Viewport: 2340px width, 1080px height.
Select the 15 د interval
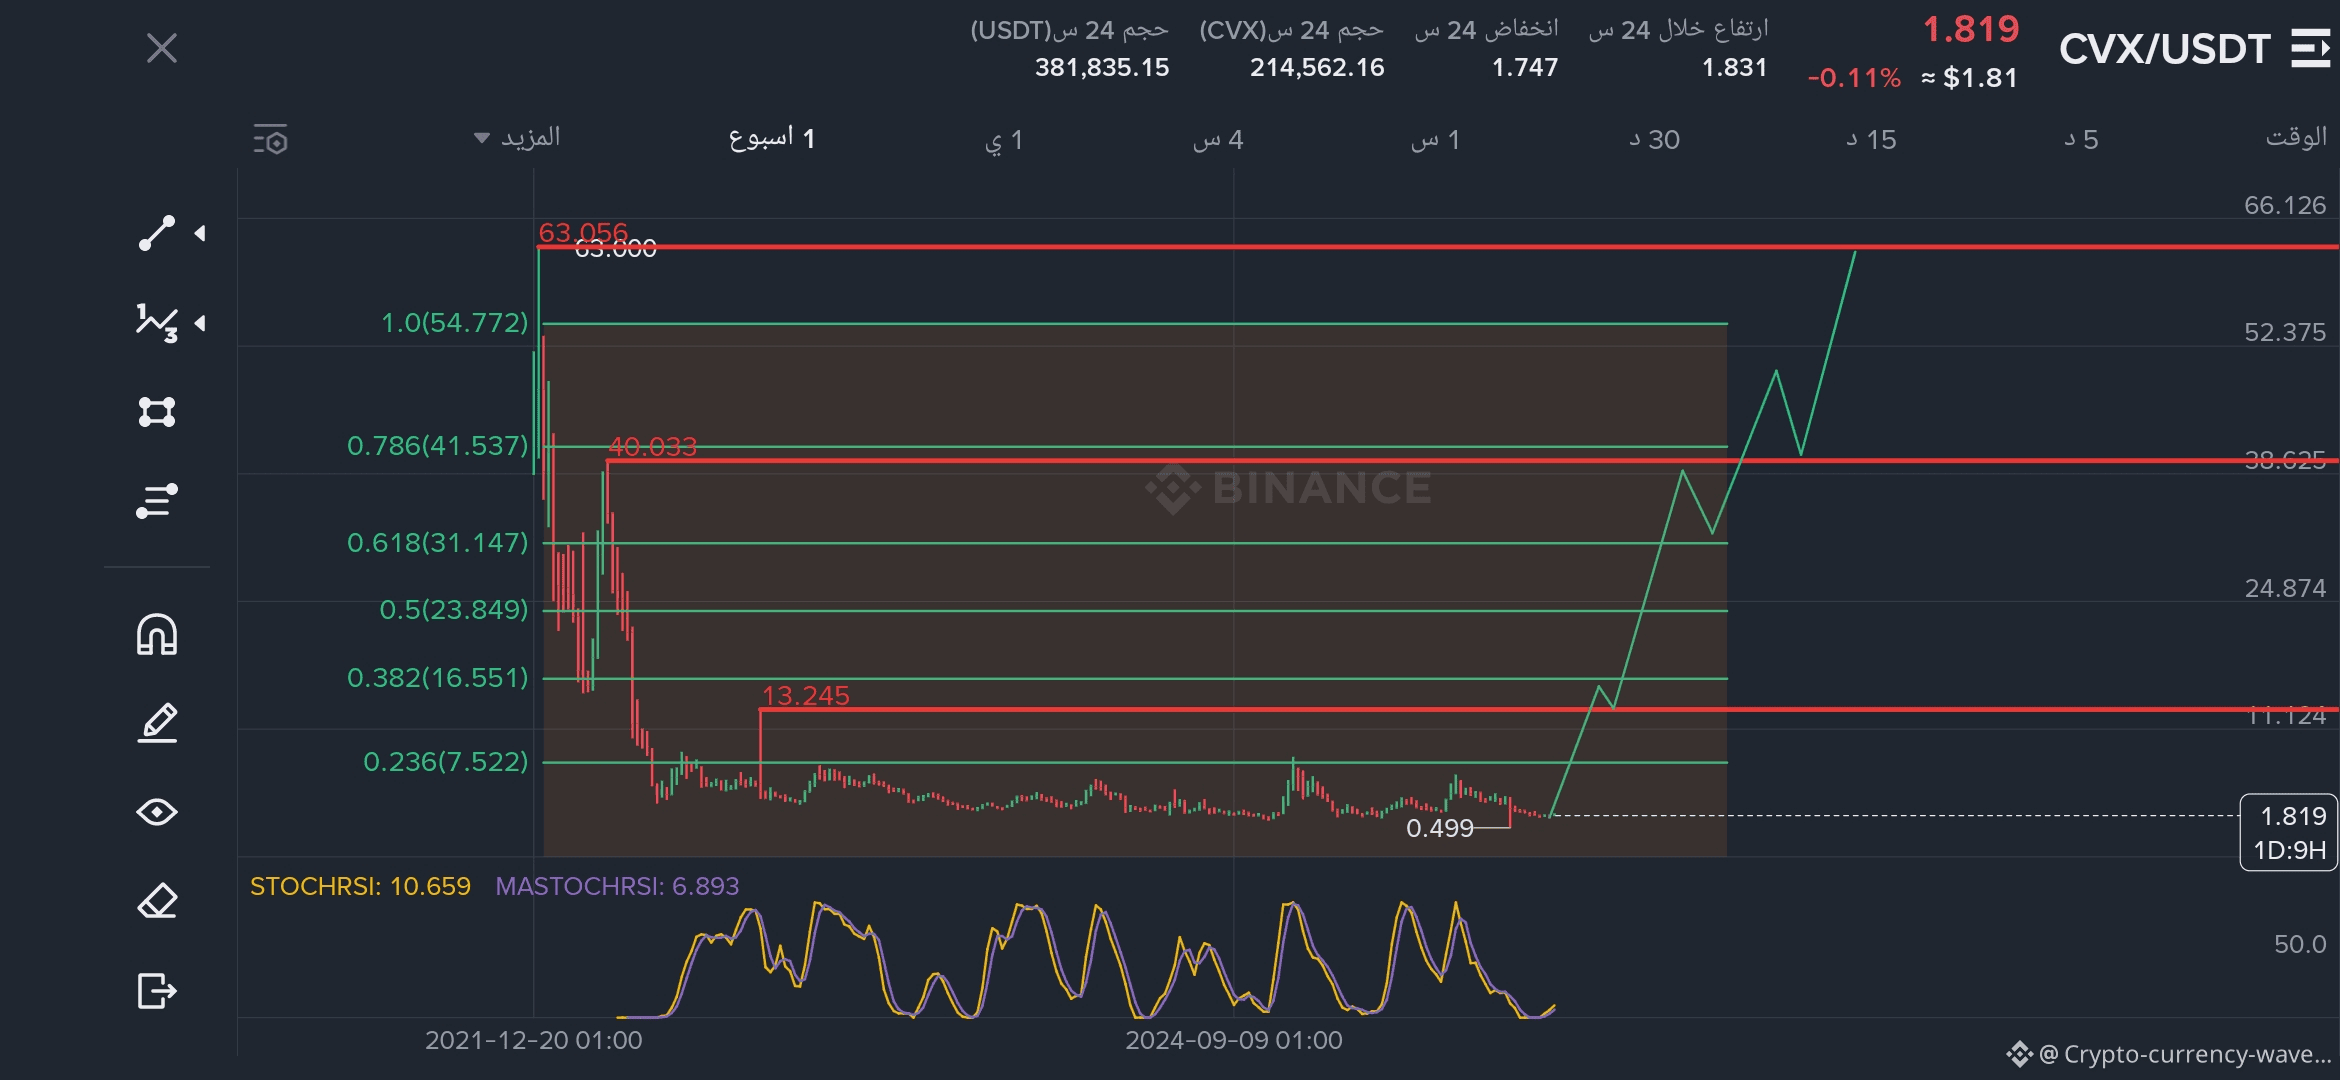coord(1871,140)
